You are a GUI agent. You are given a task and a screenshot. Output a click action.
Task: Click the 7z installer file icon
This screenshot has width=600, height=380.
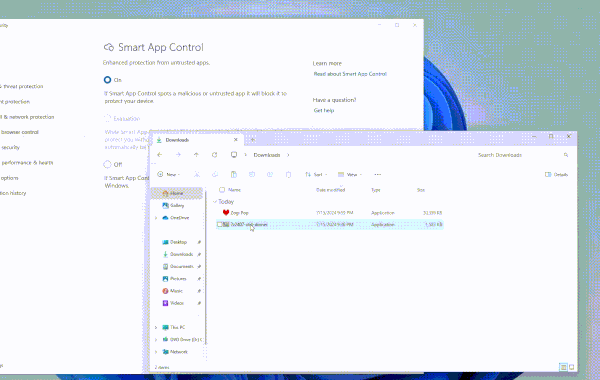(226, 225)
